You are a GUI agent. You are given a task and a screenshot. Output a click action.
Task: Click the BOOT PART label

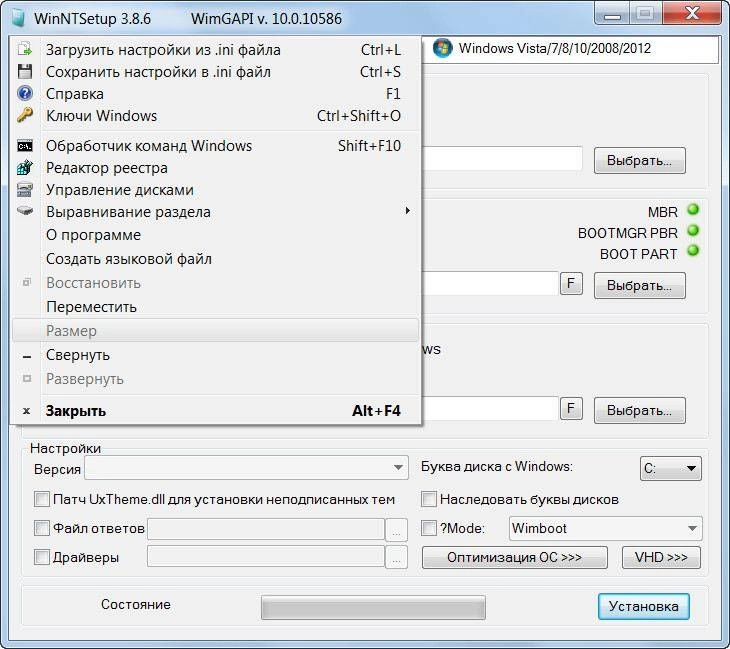[x=638, y=254]
